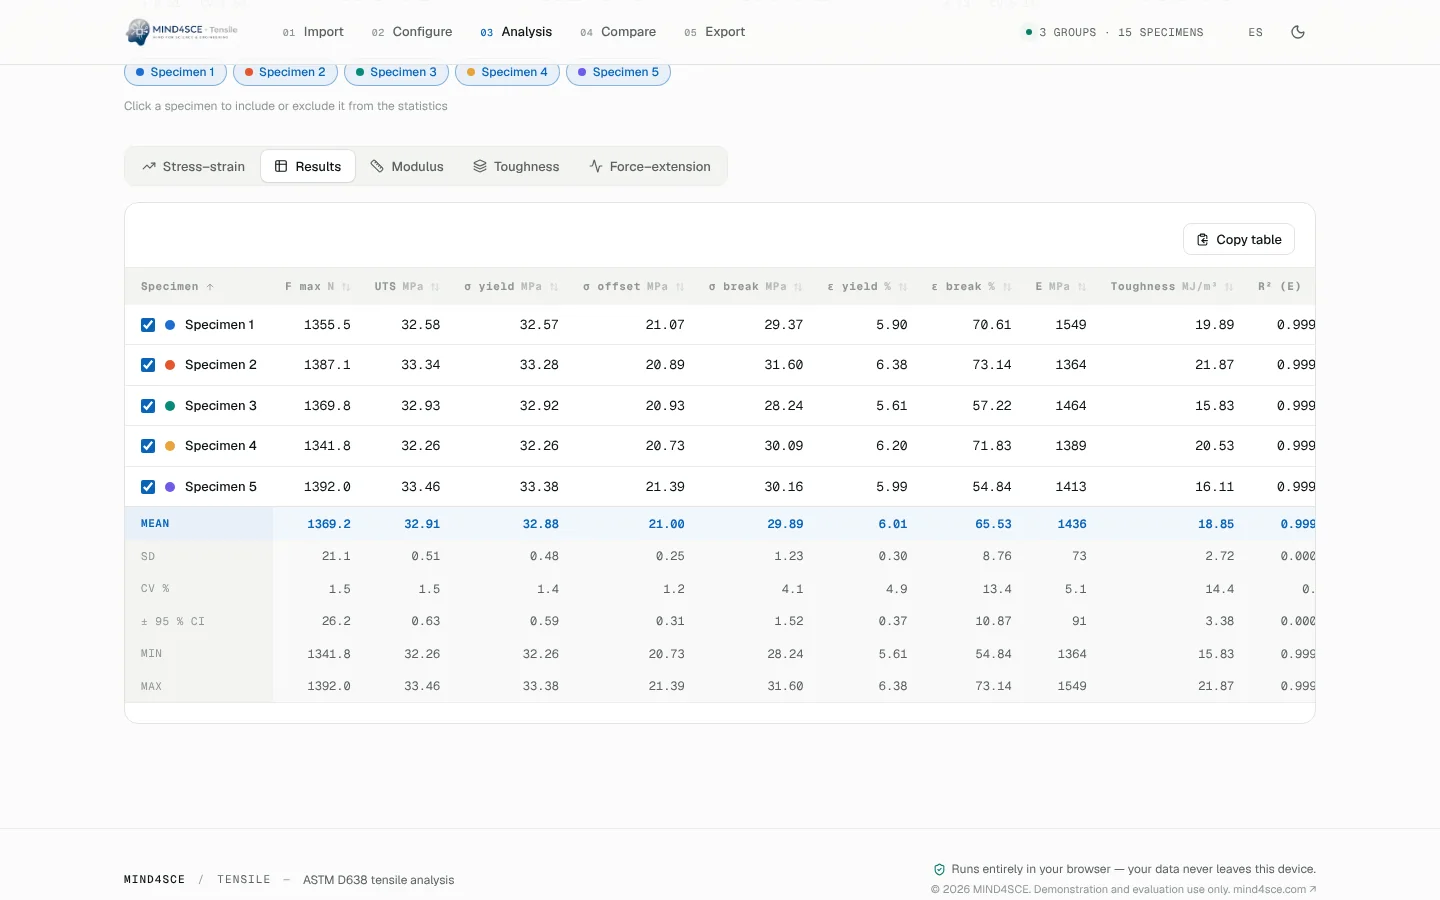Click the Modulus tab ruler icon
Viewport: 1440px width, 900px height.
coord(377,166)
